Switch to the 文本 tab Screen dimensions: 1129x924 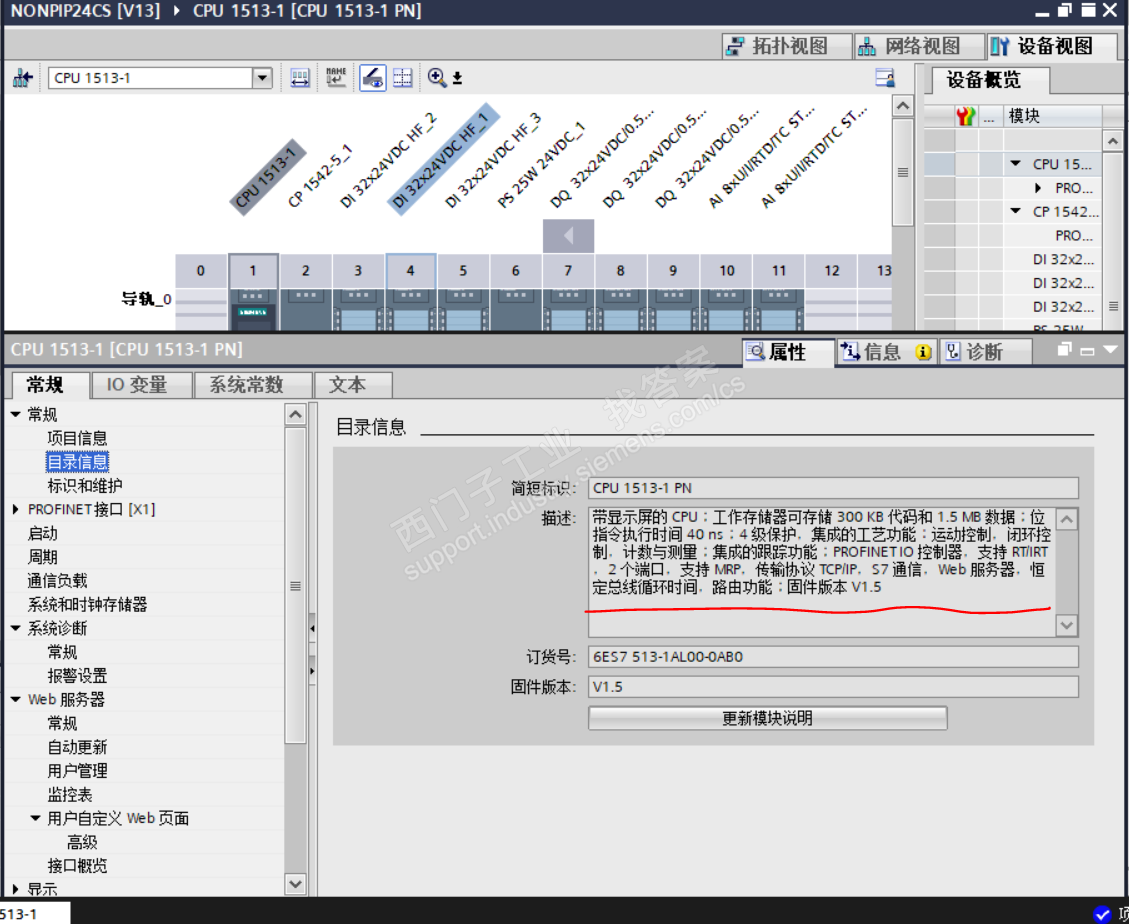[353, 385]
